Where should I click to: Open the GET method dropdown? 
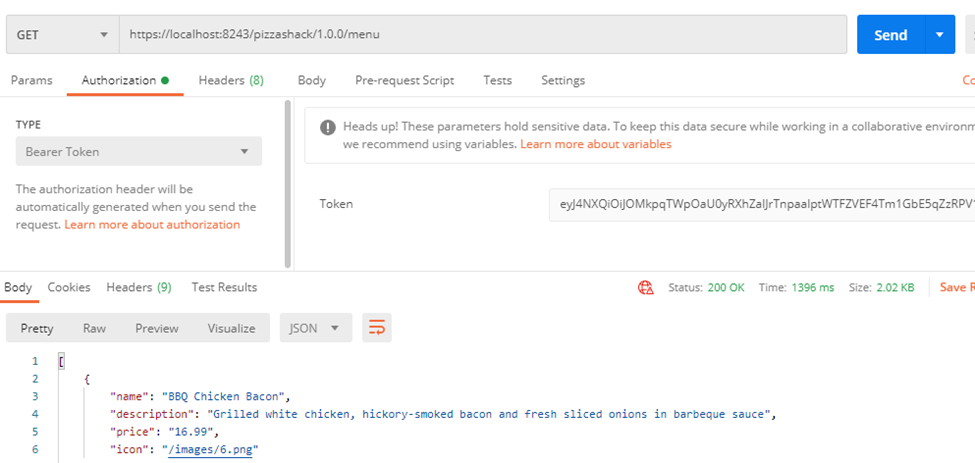[x=62, y=35]
